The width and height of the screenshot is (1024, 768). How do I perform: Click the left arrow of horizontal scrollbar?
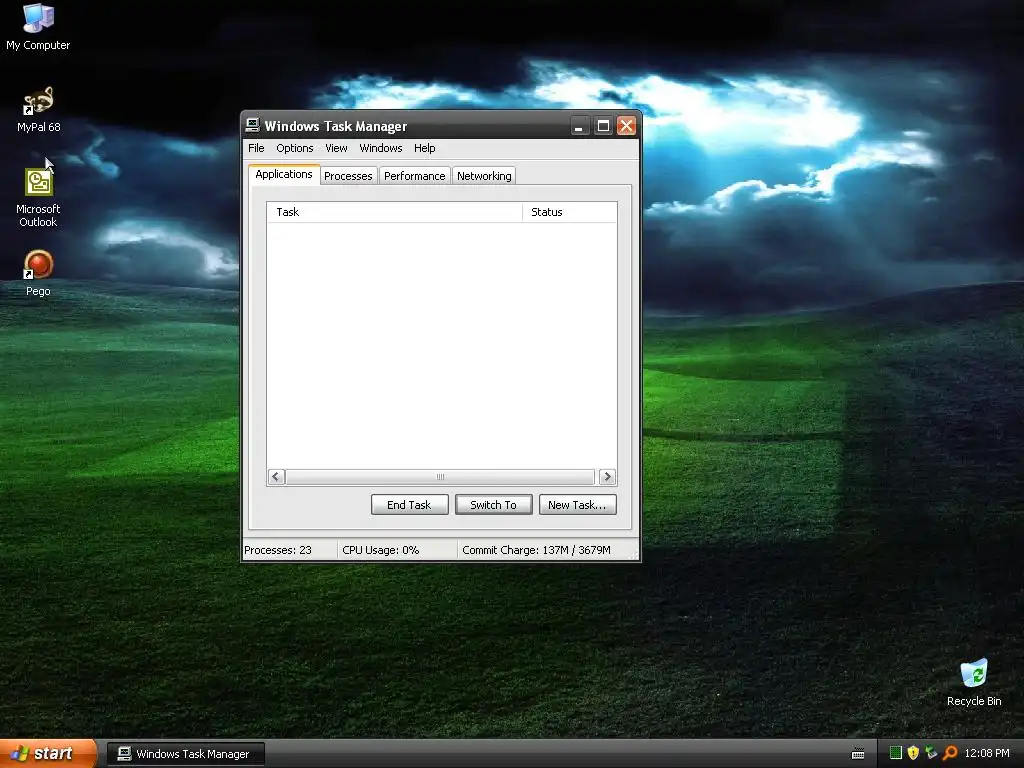276,477
